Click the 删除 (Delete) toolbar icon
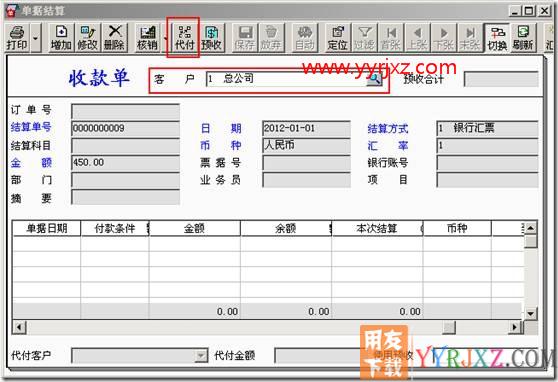This screenshot has width=558, height=382. [115, 38]
